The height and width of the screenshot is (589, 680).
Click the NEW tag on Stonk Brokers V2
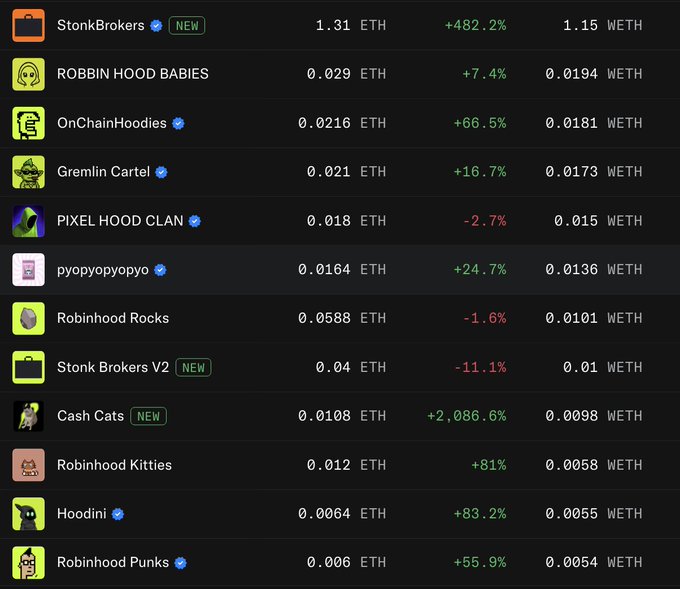tap(193, 367)
